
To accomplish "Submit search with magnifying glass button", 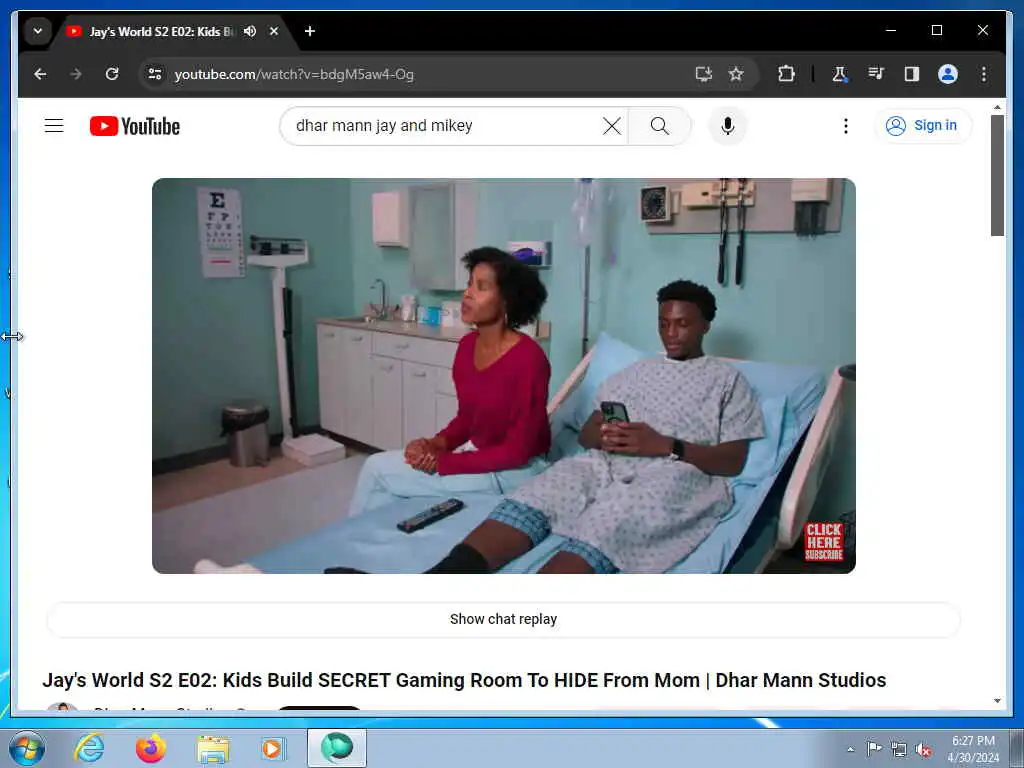I will (660, 125).
